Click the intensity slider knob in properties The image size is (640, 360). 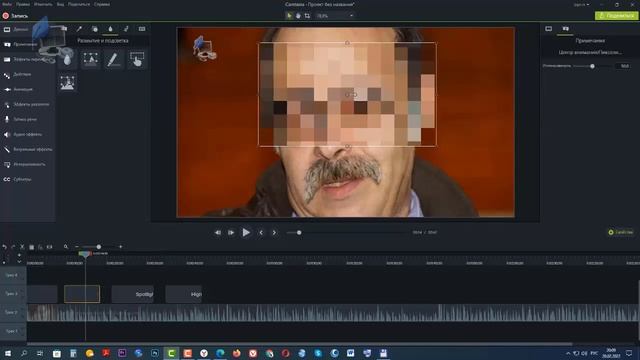[592, 66]
